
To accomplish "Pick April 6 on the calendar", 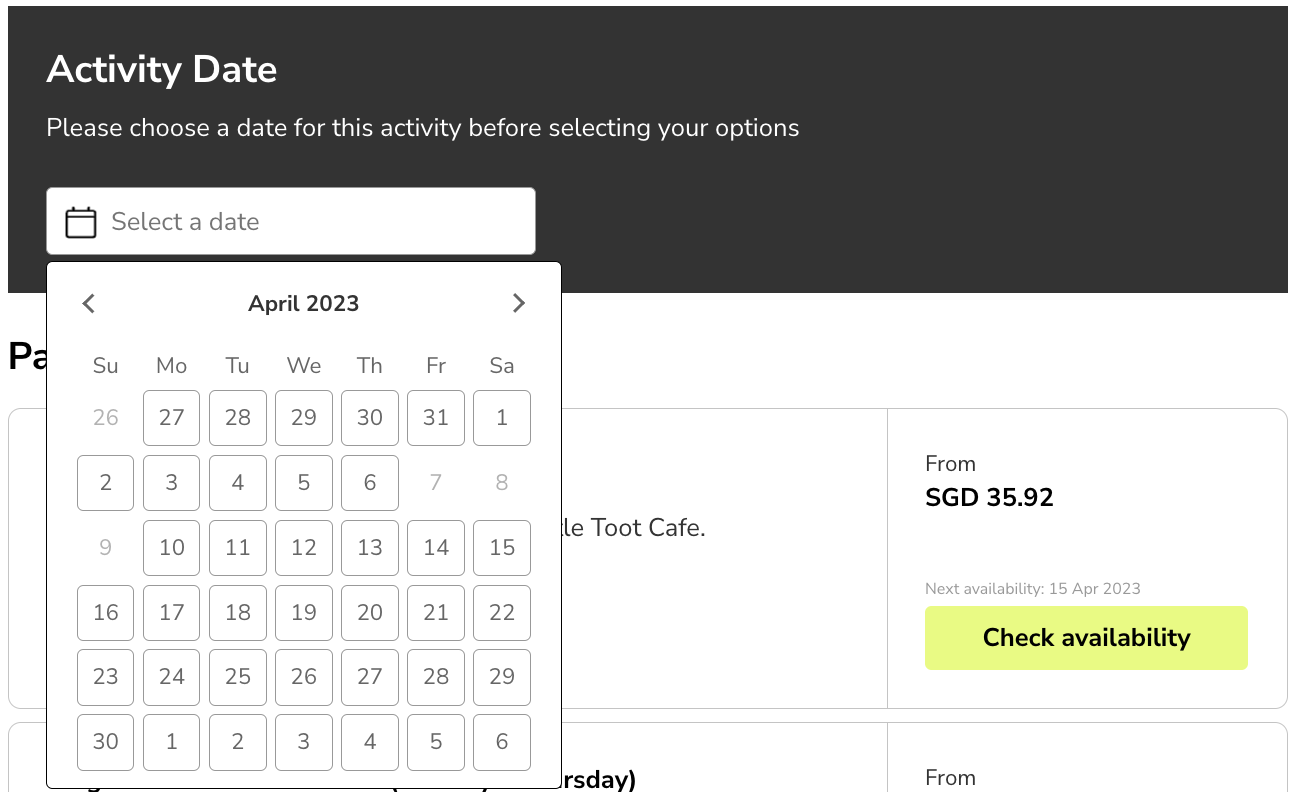I will point(370,483).
